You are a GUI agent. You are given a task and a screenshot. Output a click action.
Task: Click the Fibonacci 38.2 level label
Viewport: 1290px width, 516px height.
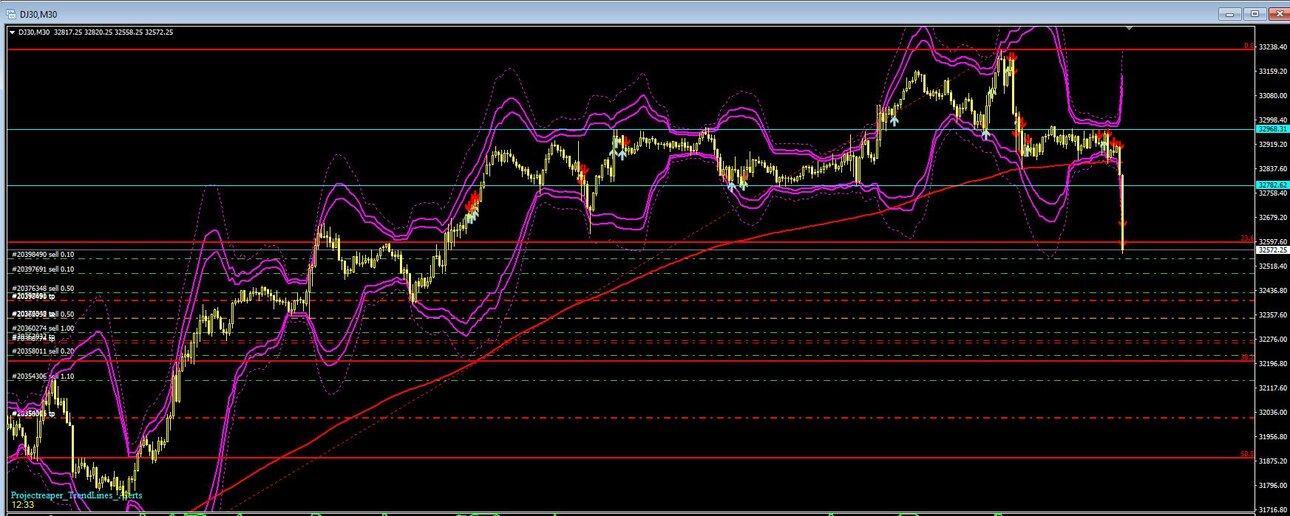pos(1247,356)
